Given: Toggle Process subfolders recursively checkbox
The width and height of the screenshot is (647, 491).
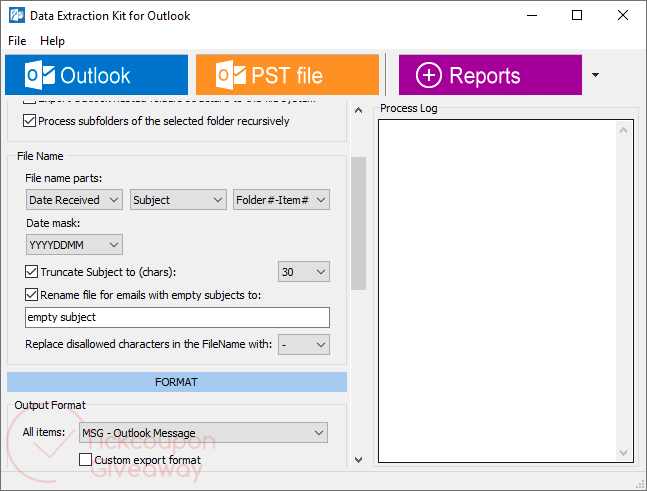Looking at the screenshot, I should click(x=29, y=121).
